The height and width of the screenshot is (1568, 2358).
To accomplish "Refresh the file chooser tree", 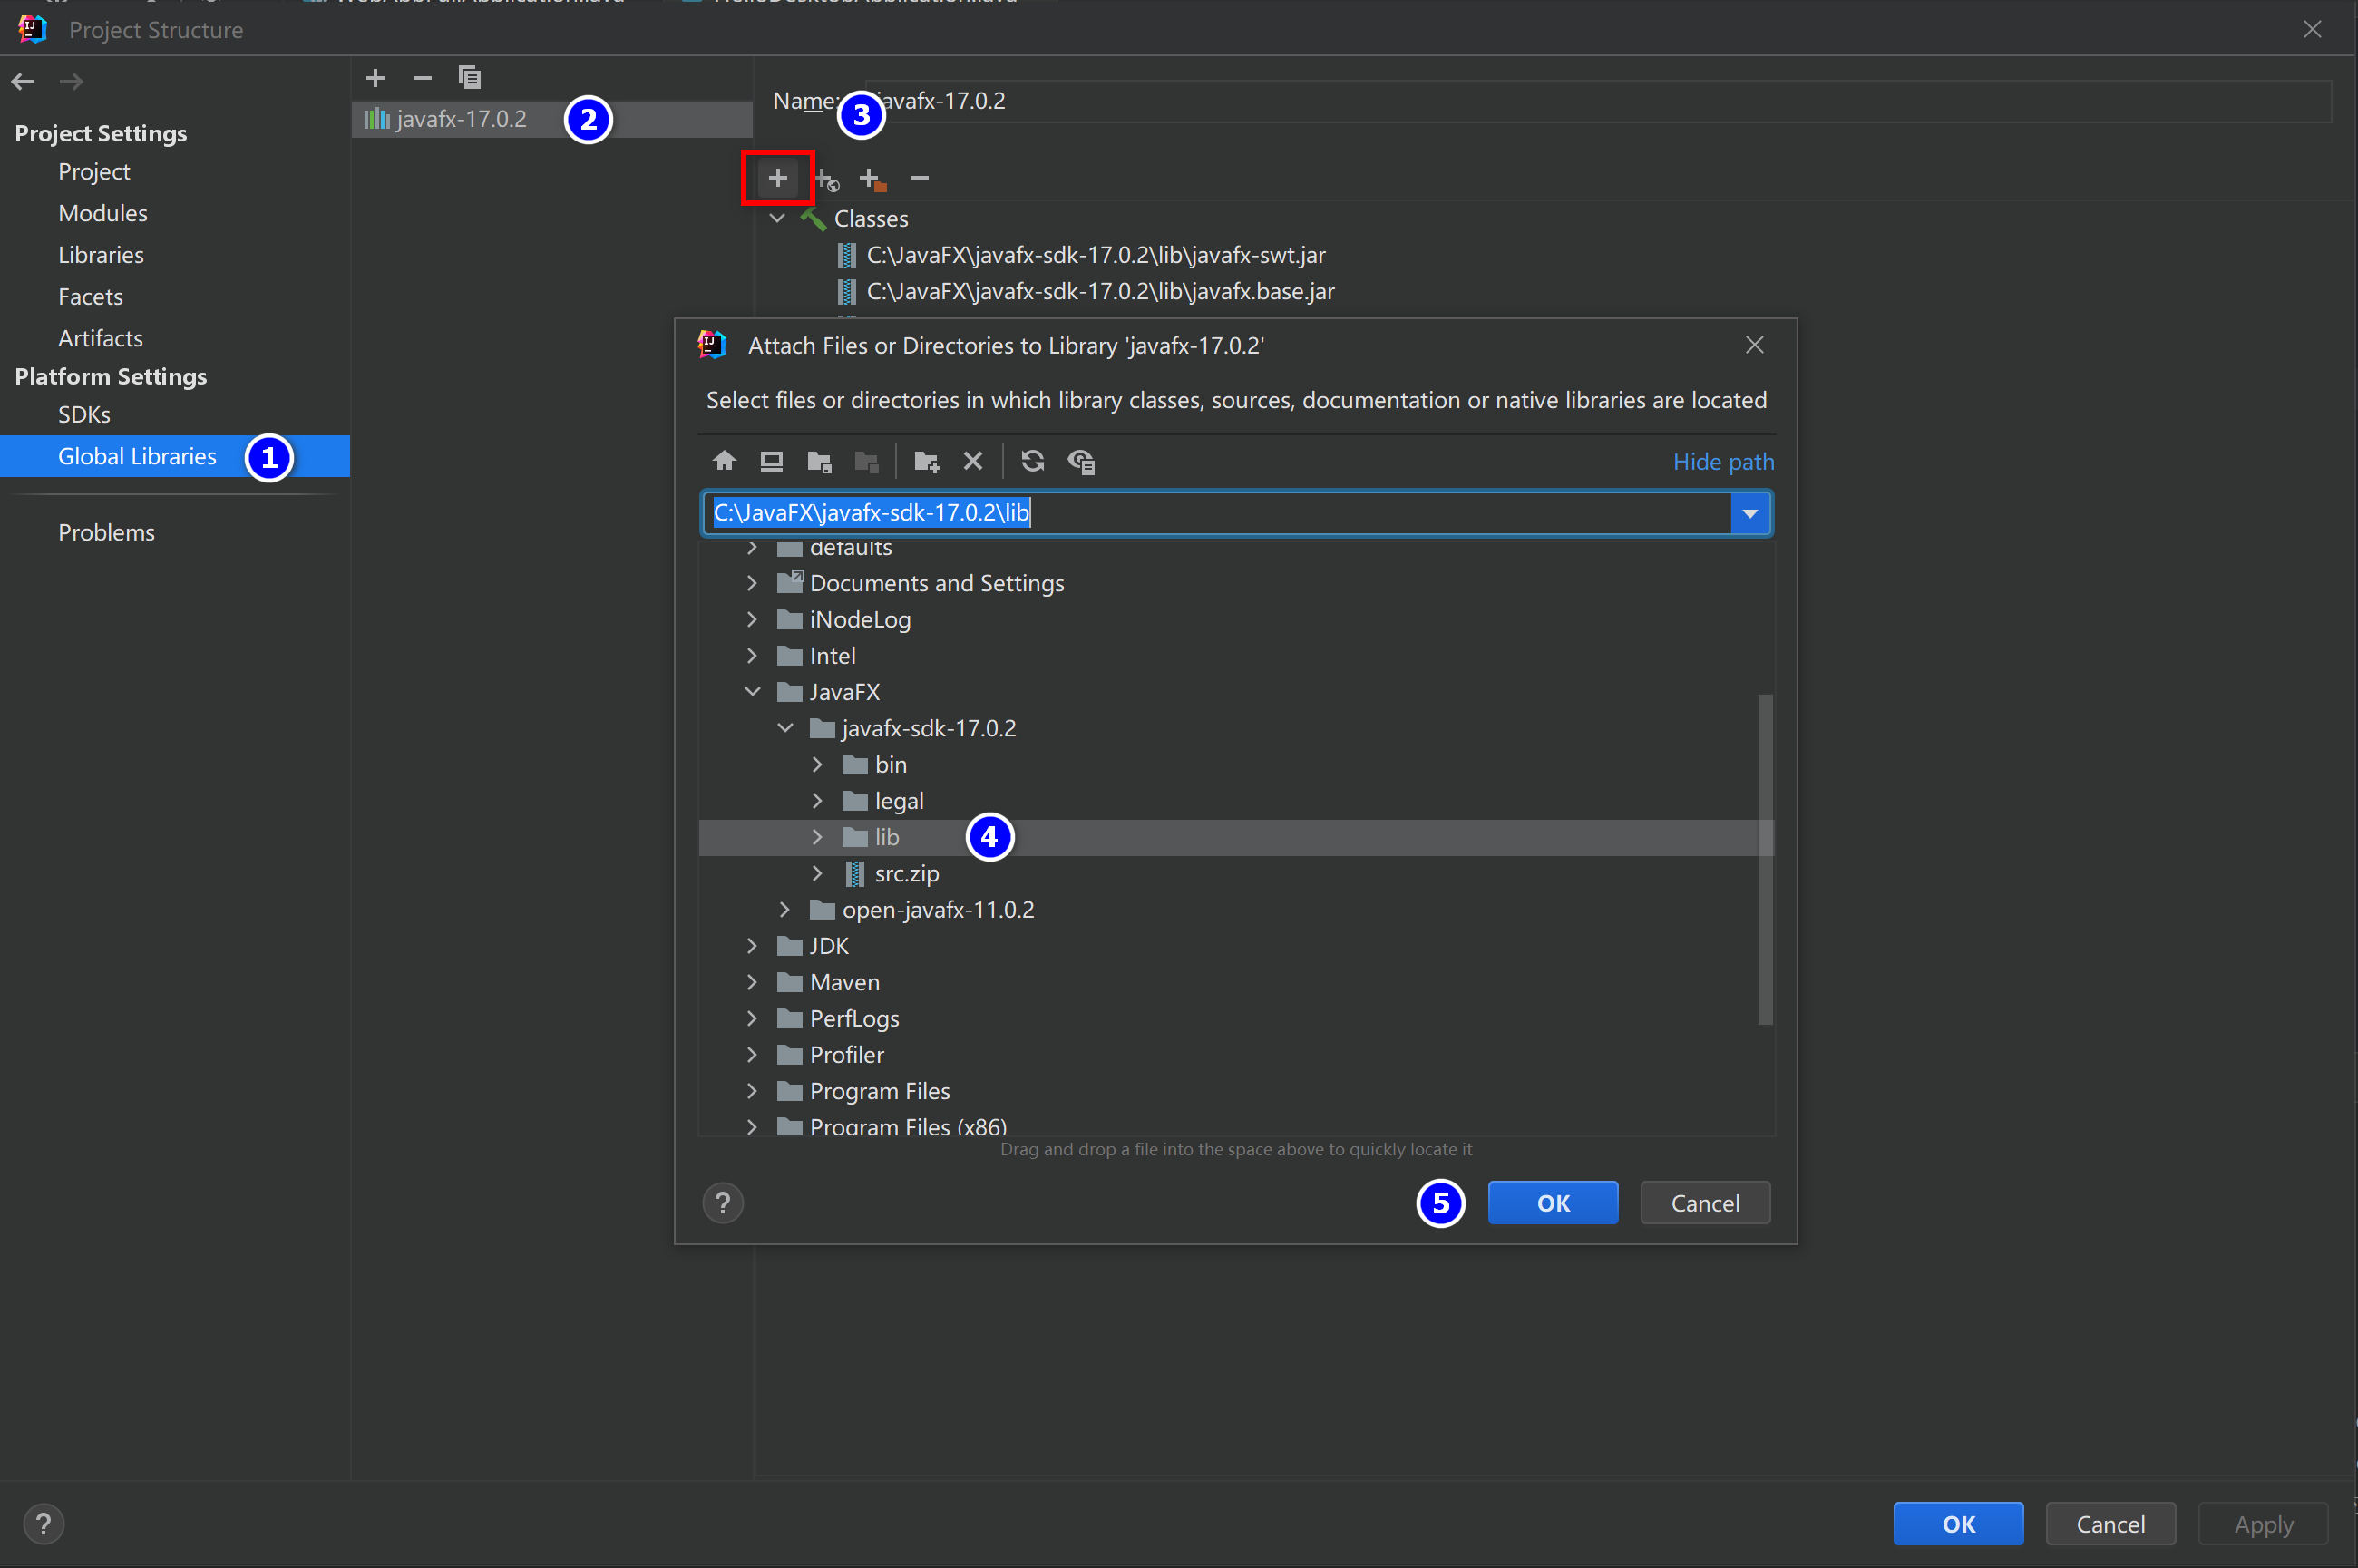I will point(1032,461).
